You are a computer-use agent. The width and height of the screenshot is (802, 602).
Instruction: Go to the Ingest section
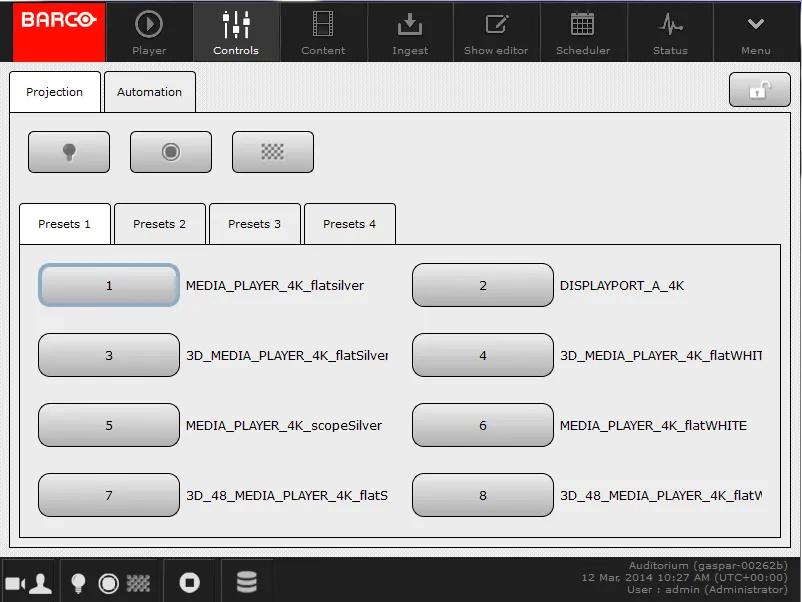(x=410, y=32)
